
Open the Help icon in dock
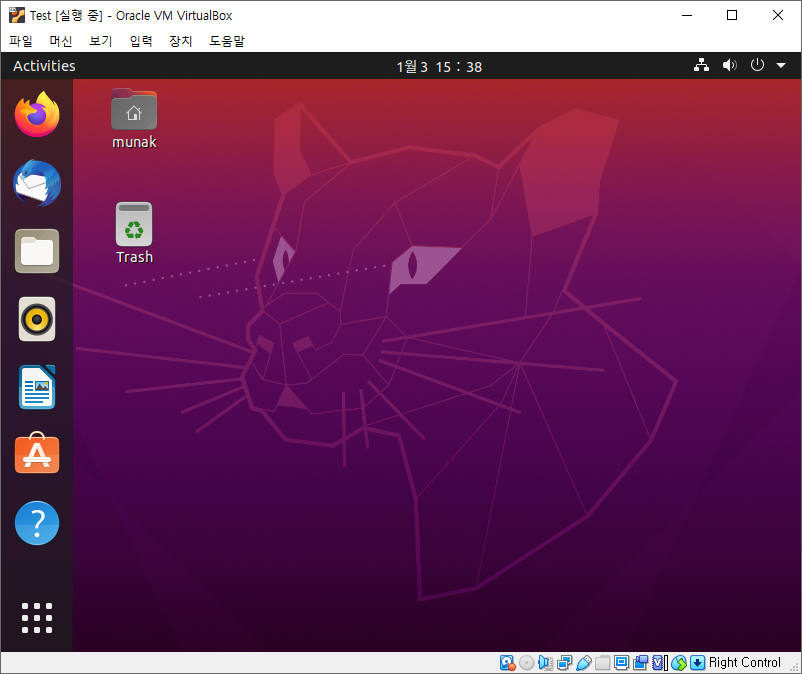pyautogui.click(x=37, y=523)
